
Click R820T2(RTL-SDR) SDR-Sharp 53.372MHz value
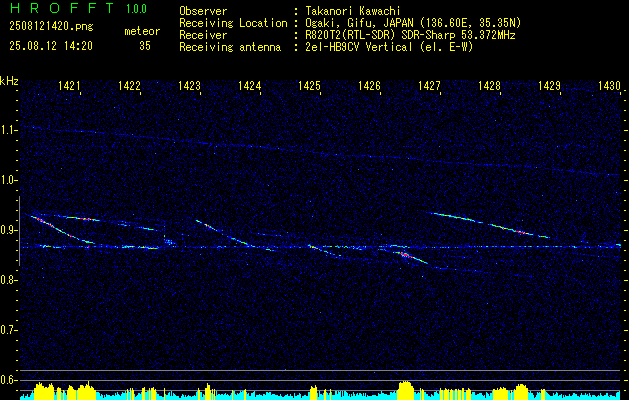click(409, 35)
